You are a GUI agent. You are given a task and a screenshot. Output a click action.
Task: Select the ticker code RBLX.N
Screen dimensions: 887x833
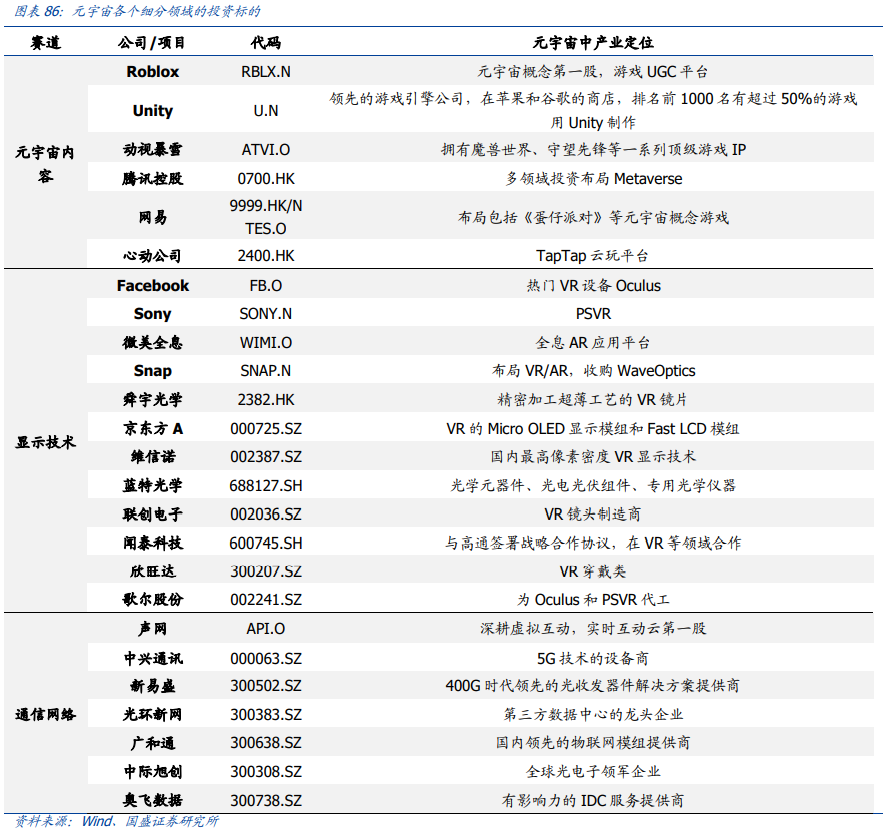coord(266,72)
